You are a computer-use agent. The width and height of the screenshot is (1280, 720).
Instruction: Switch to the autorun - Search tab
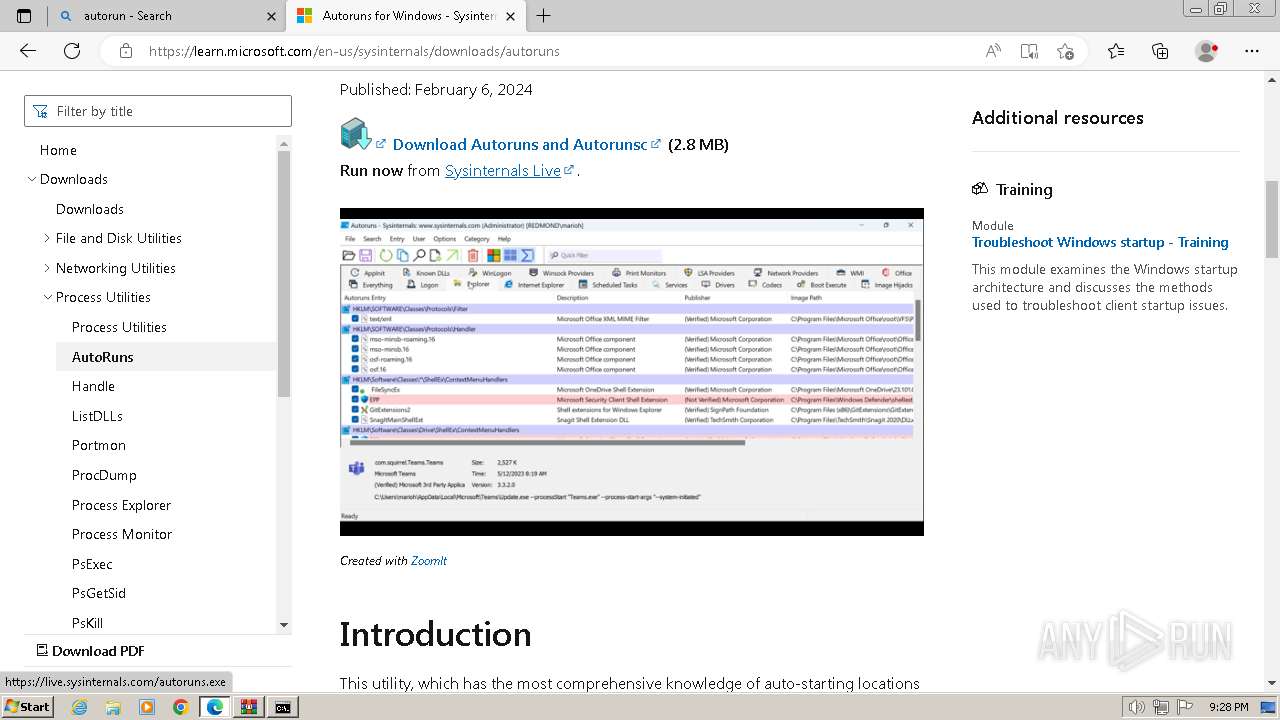click(x=166, y=16)
